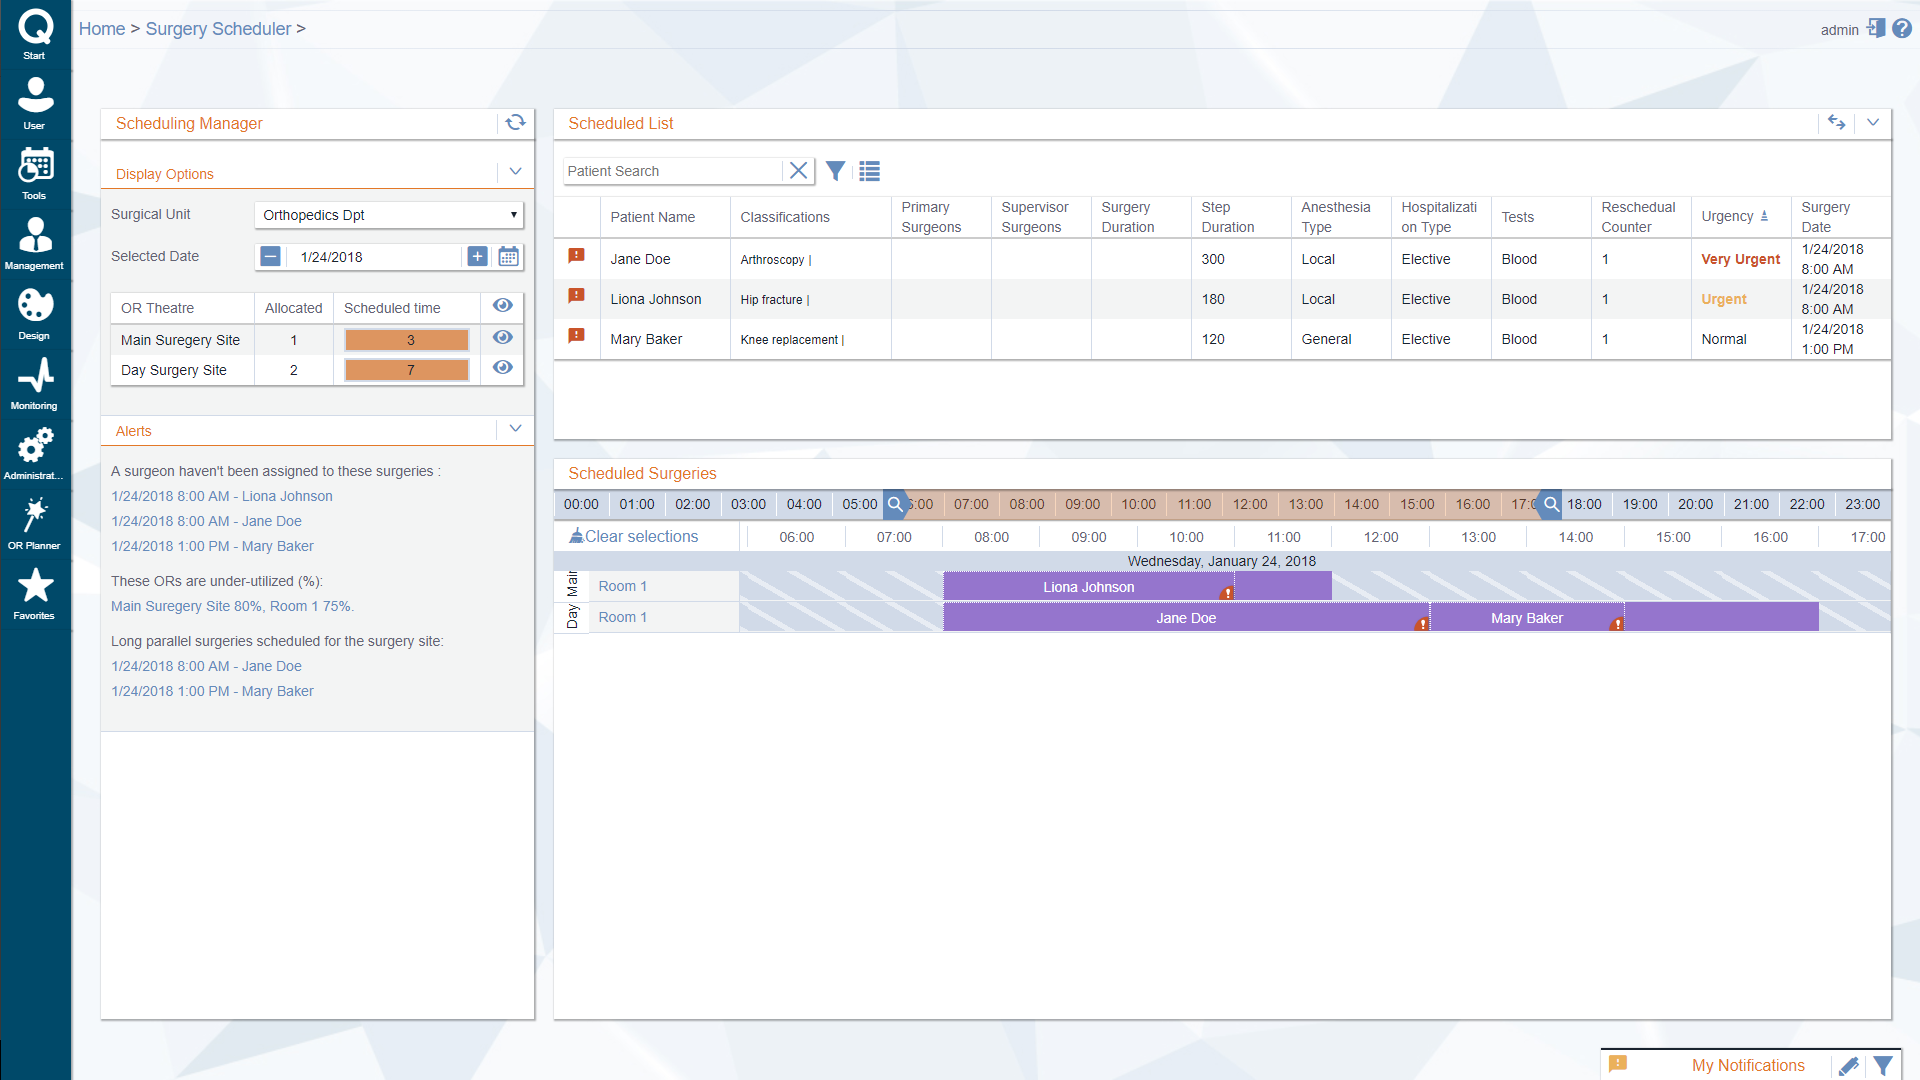
Task: Open the User sidebar menu
Action: click(35, 104)
